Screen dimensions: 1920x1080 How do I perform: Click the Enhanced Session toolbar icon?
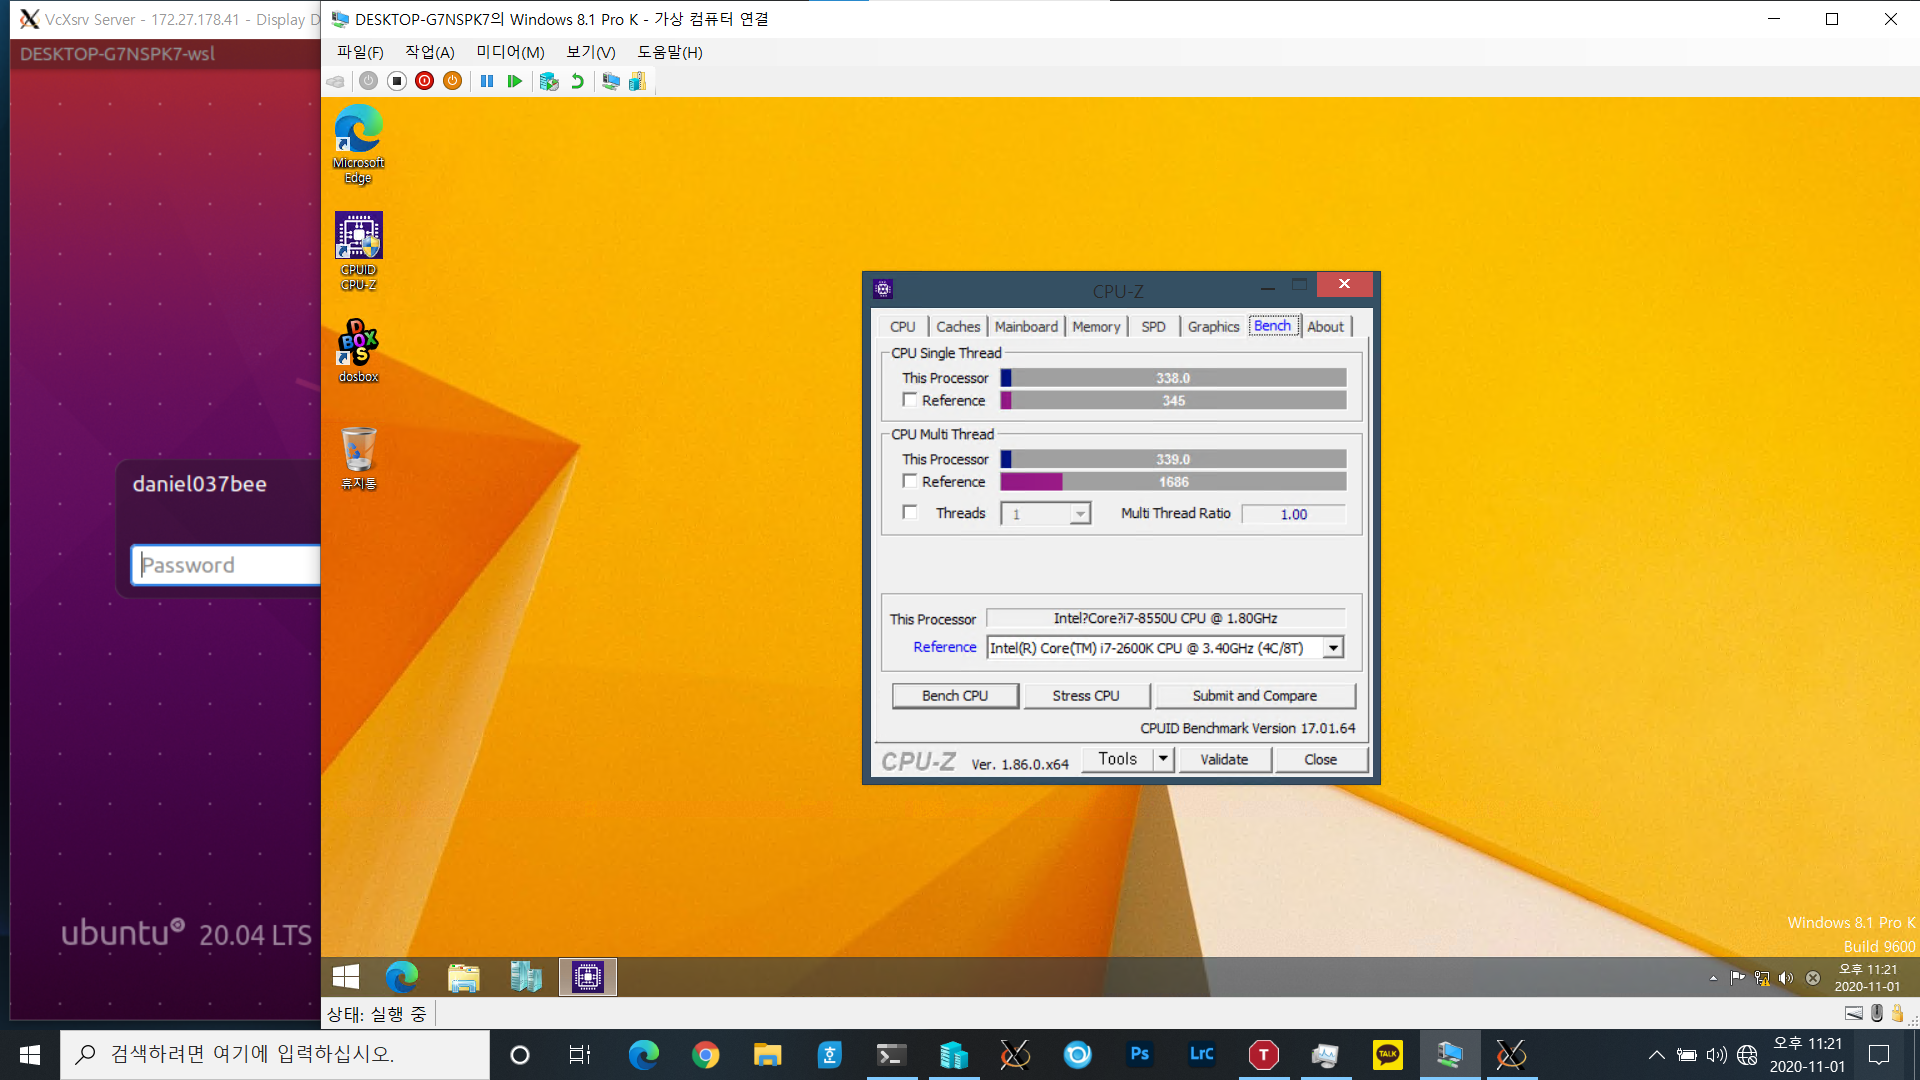pos(611,81)
